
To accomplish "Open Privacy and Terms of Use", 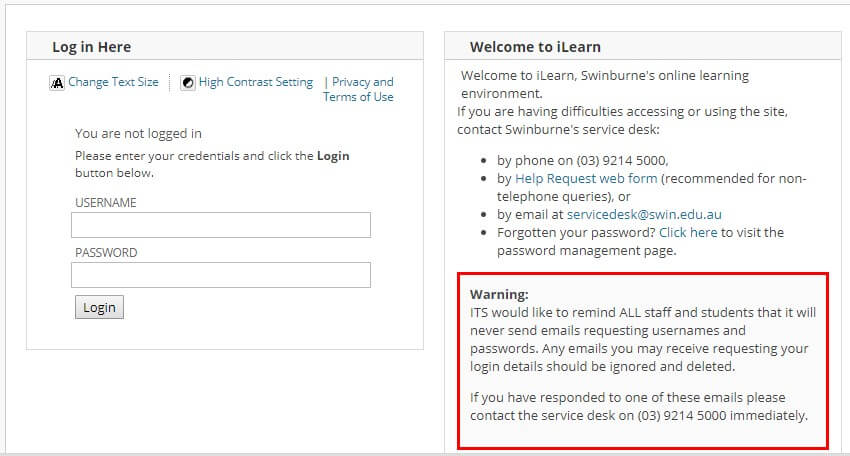I will 359,89.
